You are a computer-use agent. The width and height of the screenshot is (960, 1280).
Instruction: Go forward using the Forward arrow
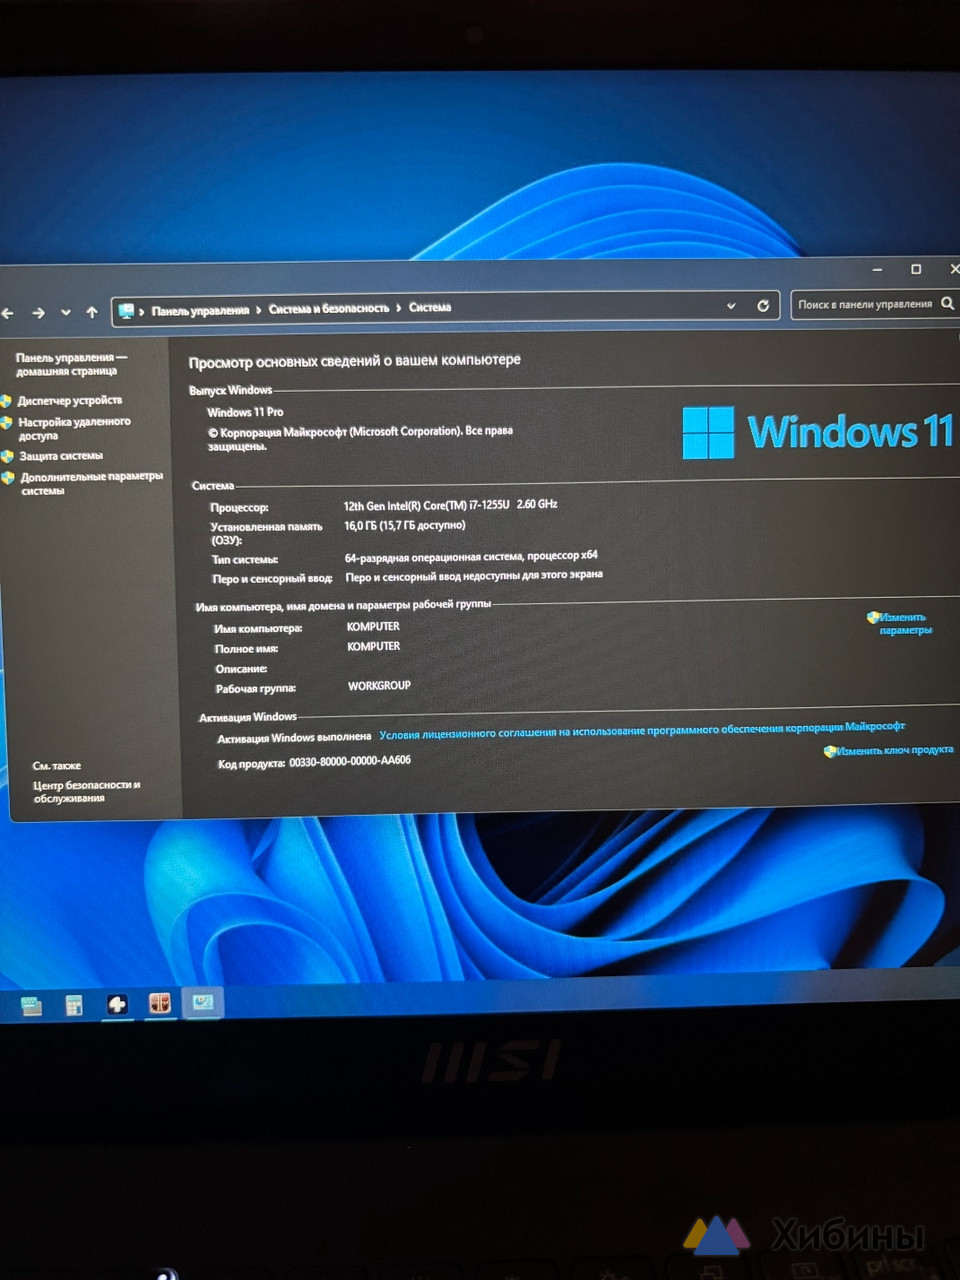click(38, 313)
